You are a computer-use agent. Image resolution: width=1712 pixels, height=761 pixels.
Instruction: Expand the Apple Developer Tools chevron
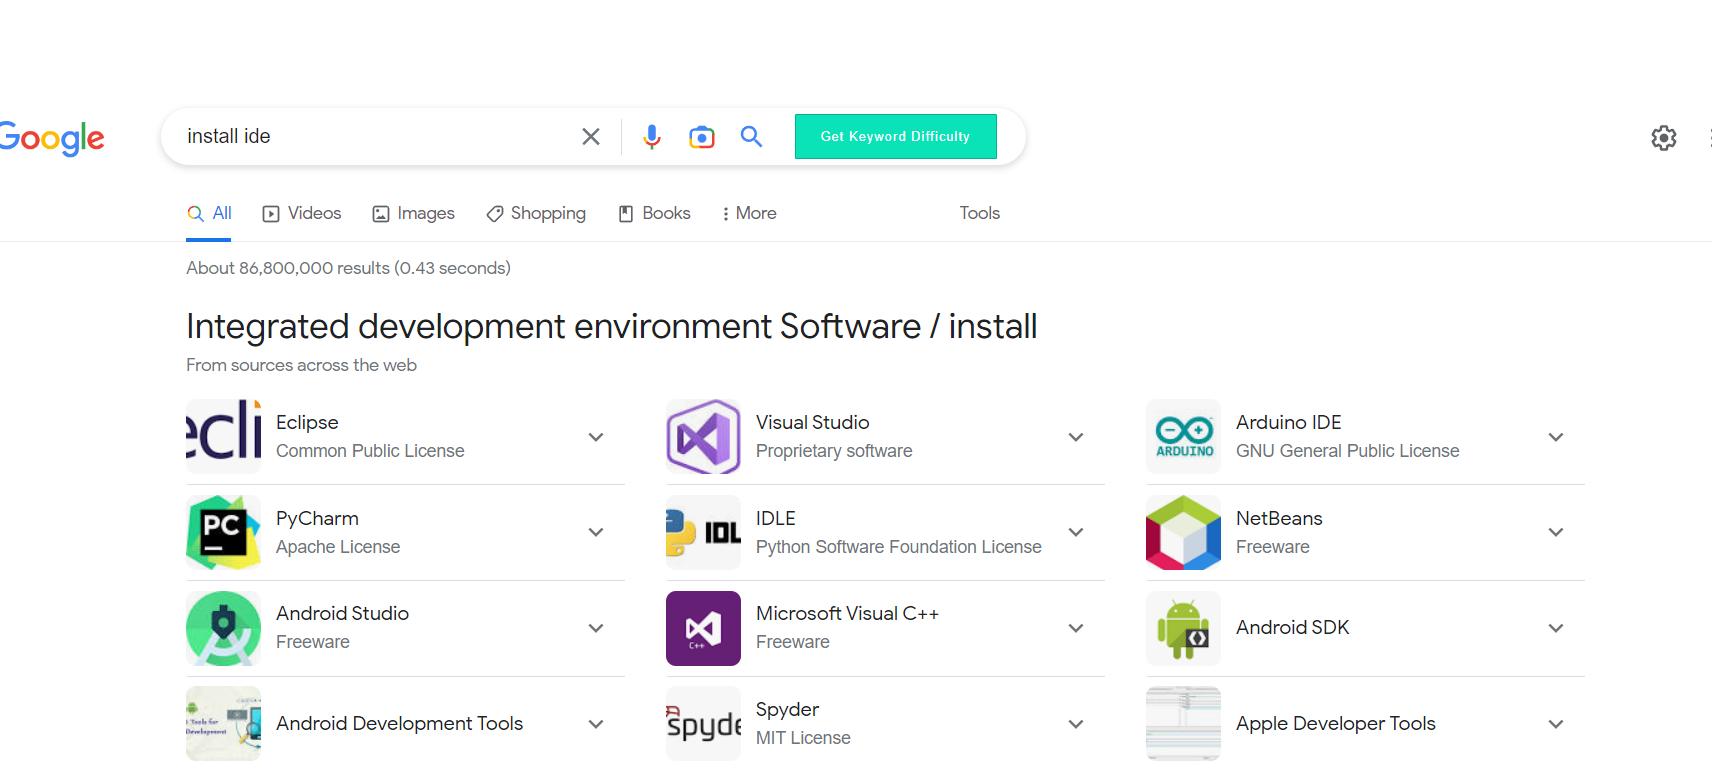pos(1556,724)
